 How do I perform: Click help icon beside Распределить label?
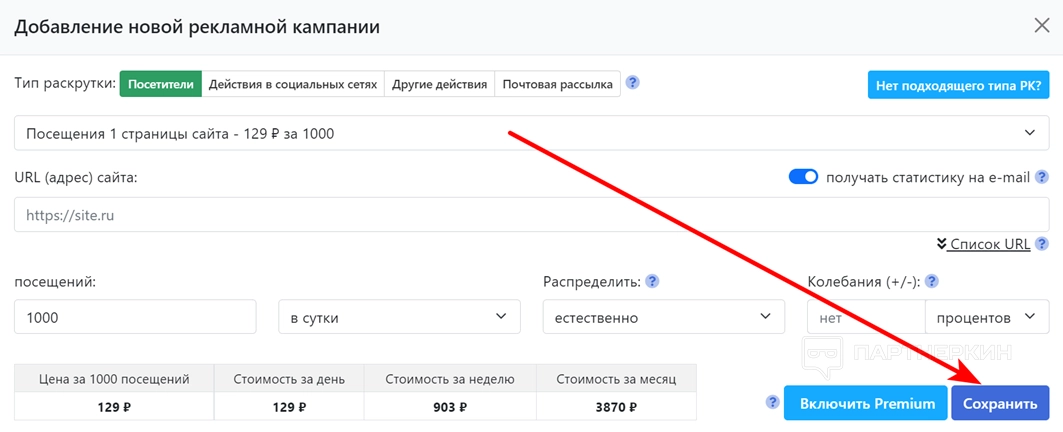click(x=653, y=282)
